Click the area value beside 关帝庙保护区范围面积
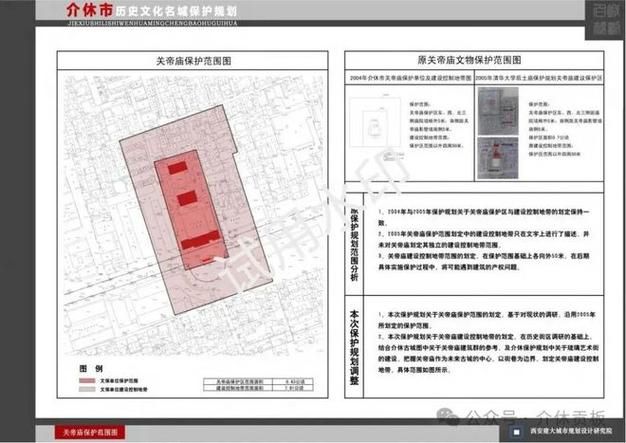Image resolution: width=626 pixels, height=443 pixels. (293, 382)
